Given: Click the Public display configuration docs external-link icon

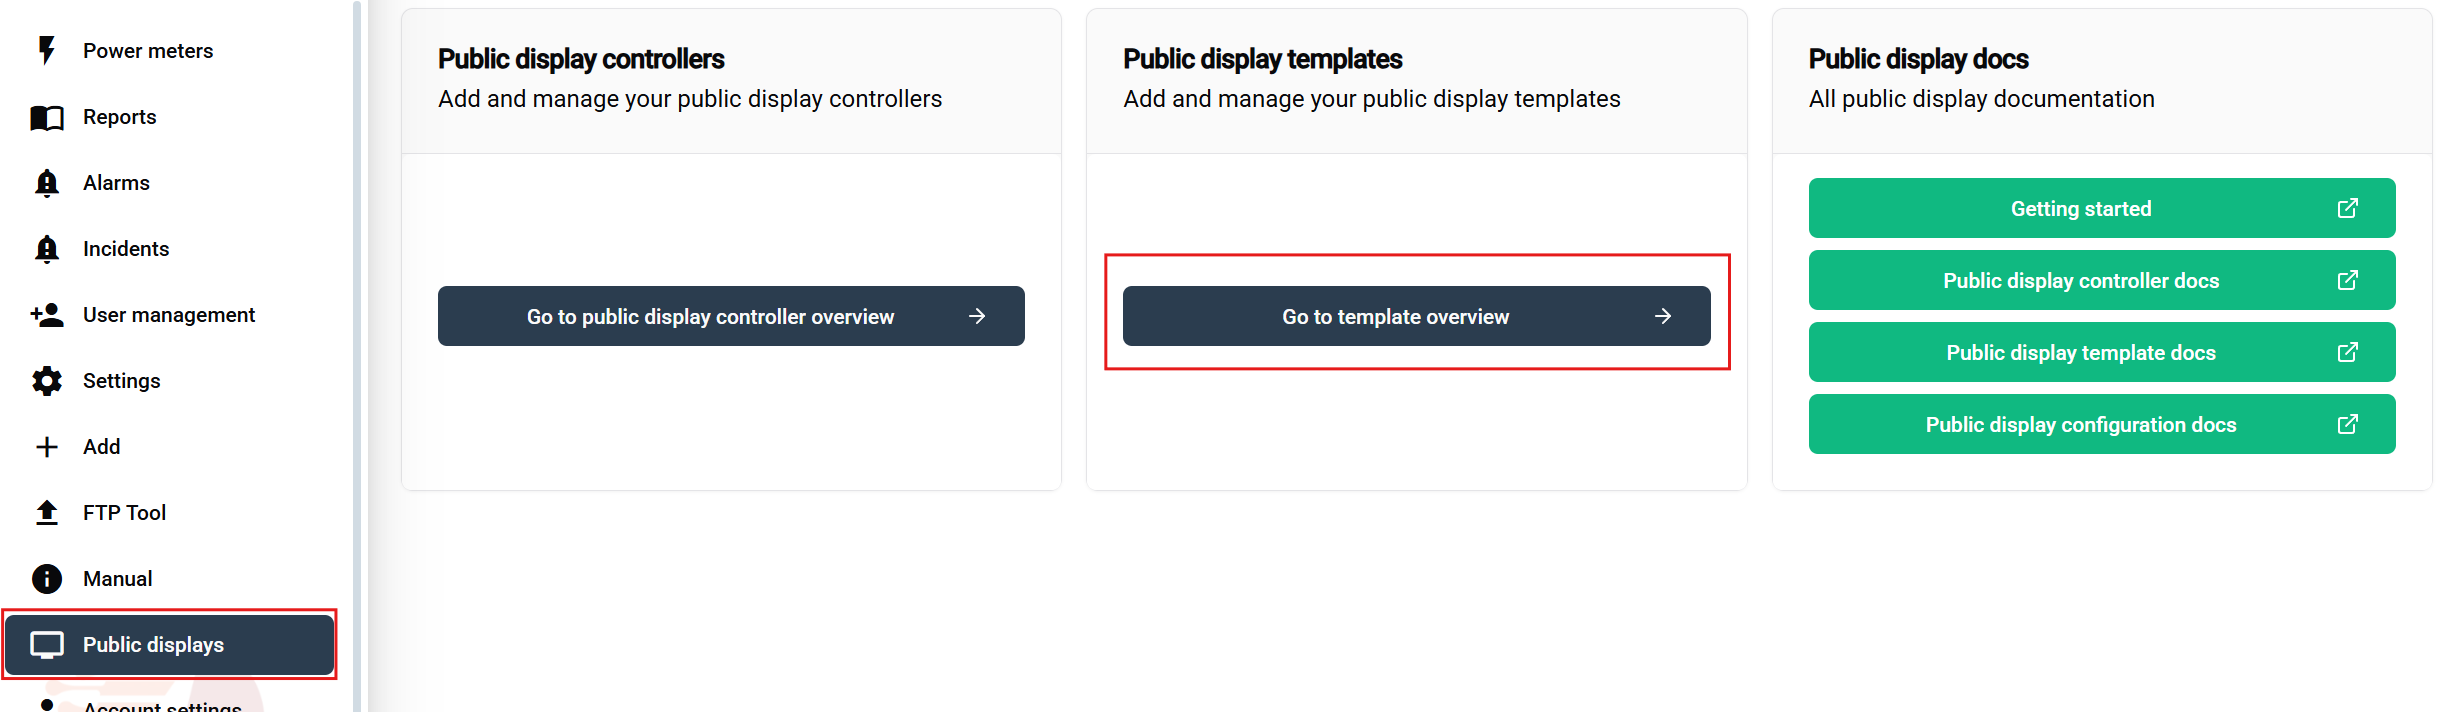Looking at the screenshot, I should (x=2347, y=424).
